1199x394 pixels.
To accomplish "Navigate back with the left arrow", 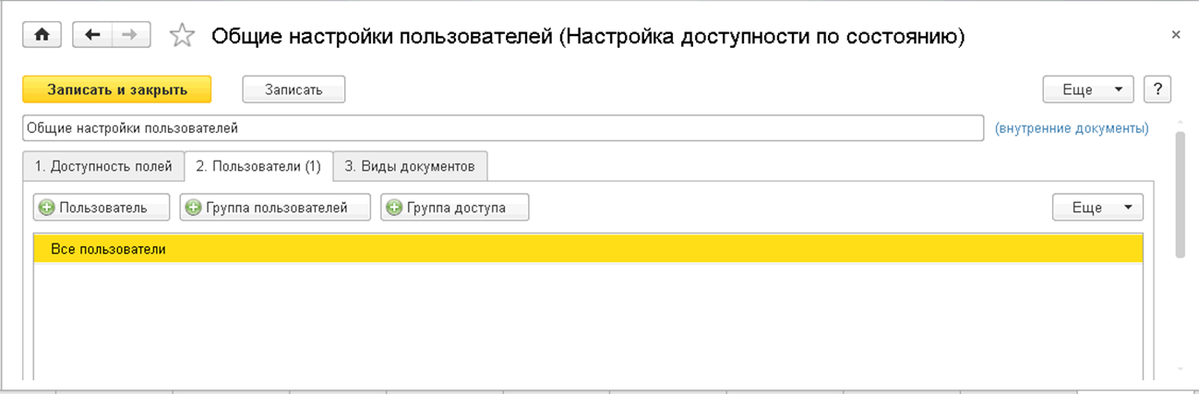I will [93, 35].
